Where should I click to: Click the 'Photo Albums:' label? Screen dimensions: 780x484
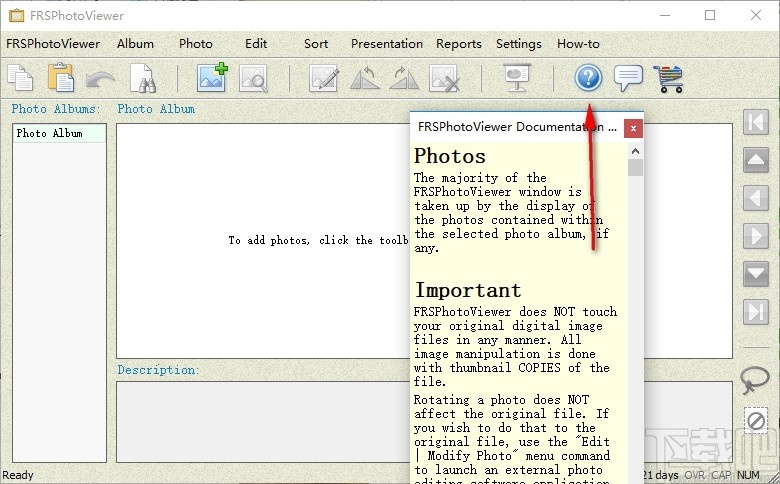coord(56,109)
